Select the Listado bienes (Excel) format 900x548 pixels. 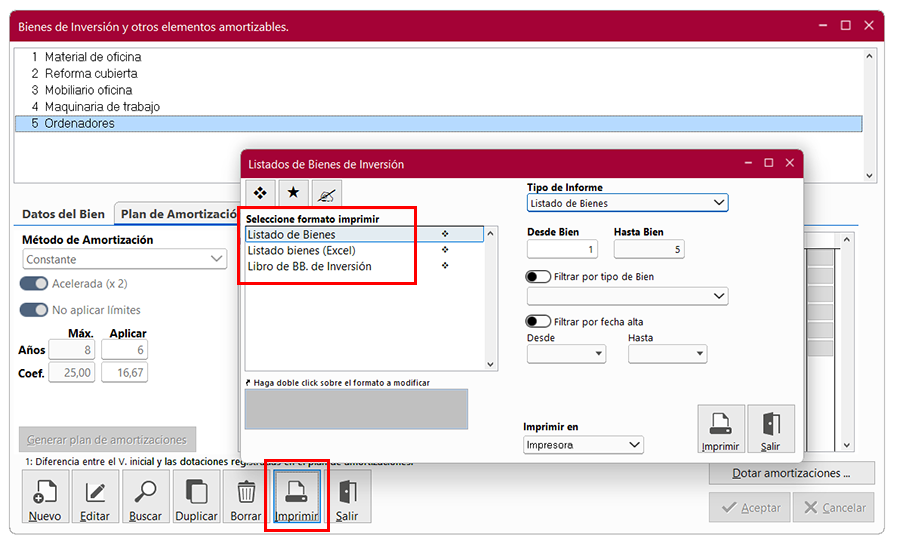pos(301,250)
